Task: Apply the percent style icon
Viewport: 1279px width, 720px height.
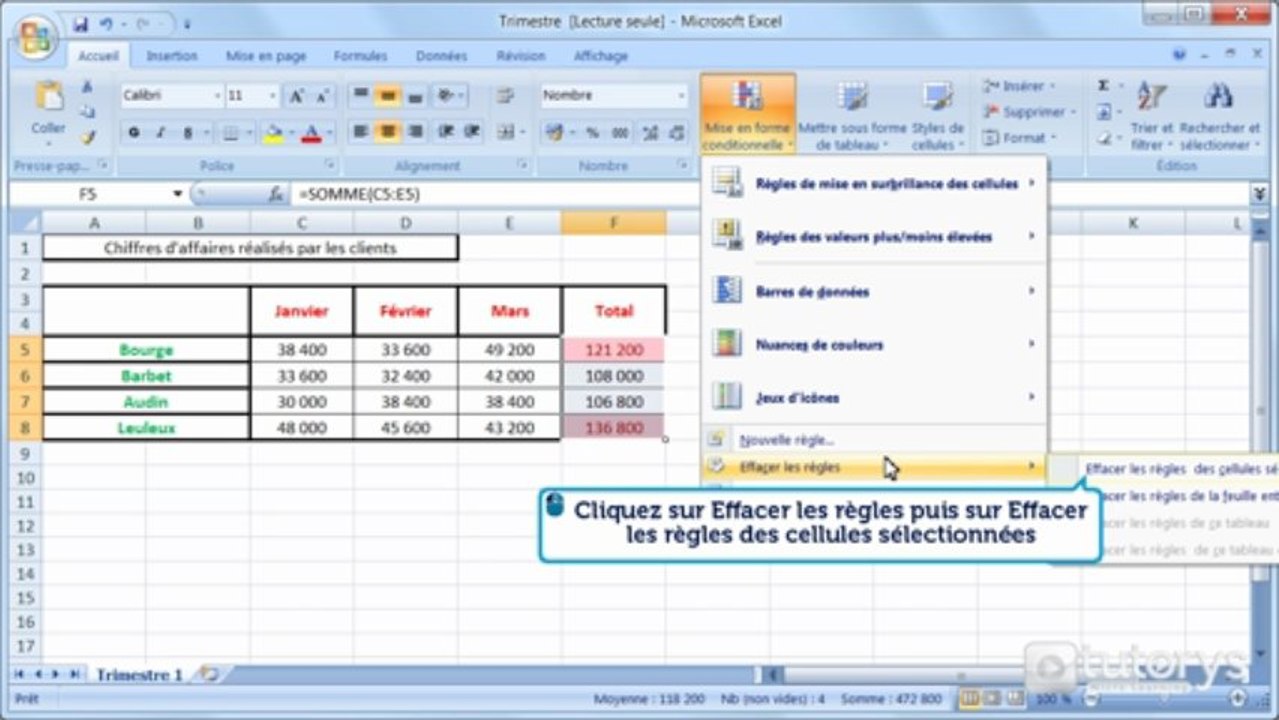Action: pyautogui.click(x=593, y=132)
